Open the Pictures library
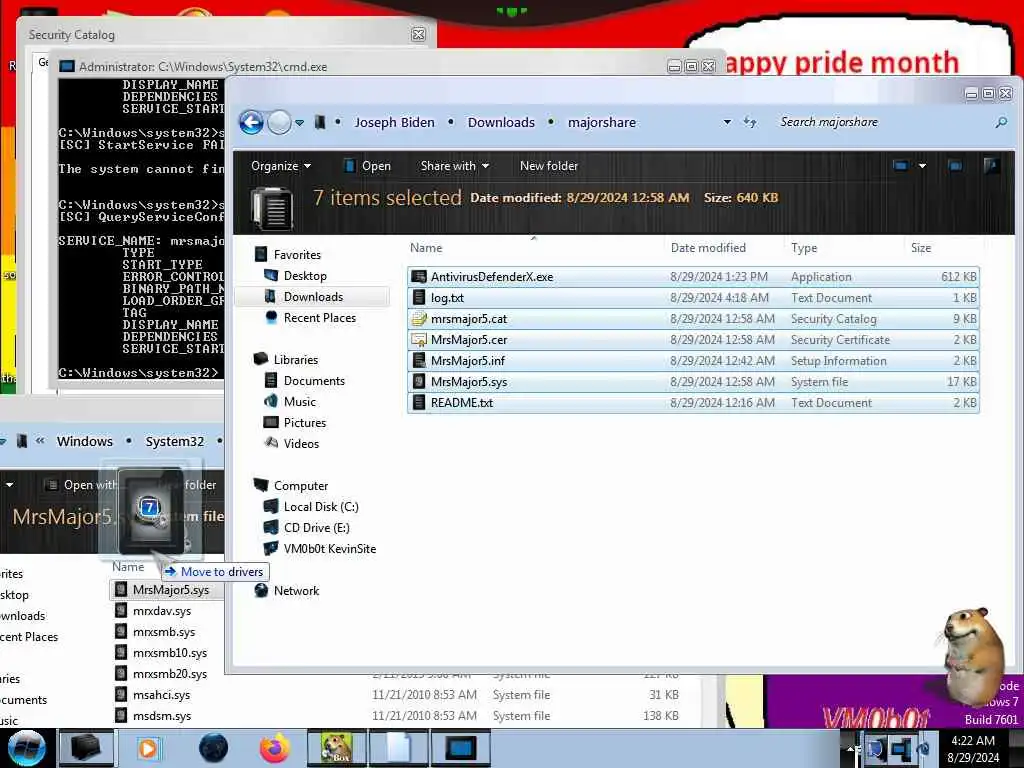1024x768 pixels. point(304,423)
